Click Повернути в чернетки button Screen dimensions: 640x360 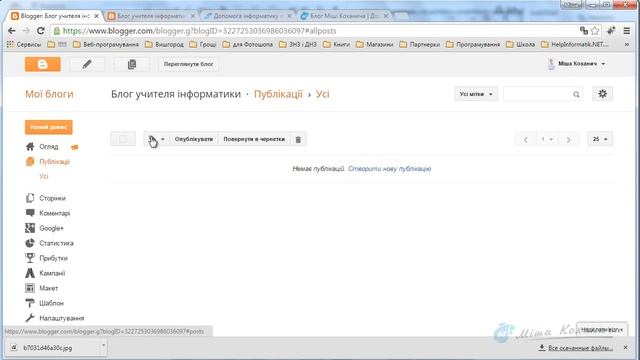(254, 139)
